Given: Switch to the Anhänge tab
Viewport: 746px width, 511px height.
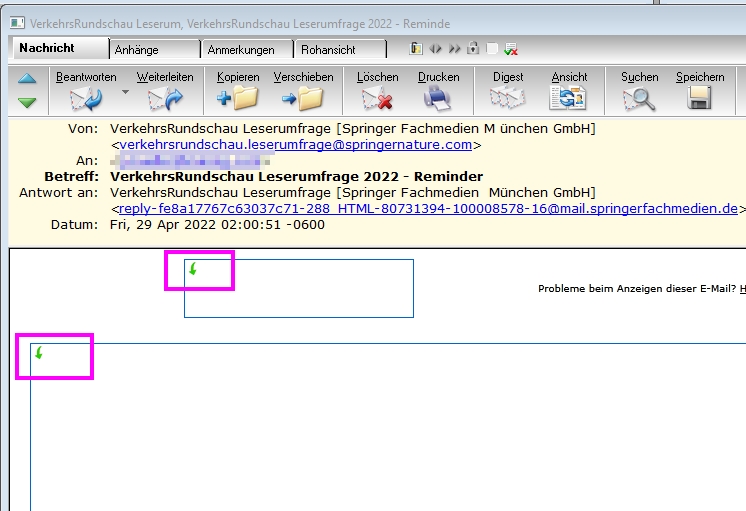Looking at the screenshot, I should click(x=151, y=49).
